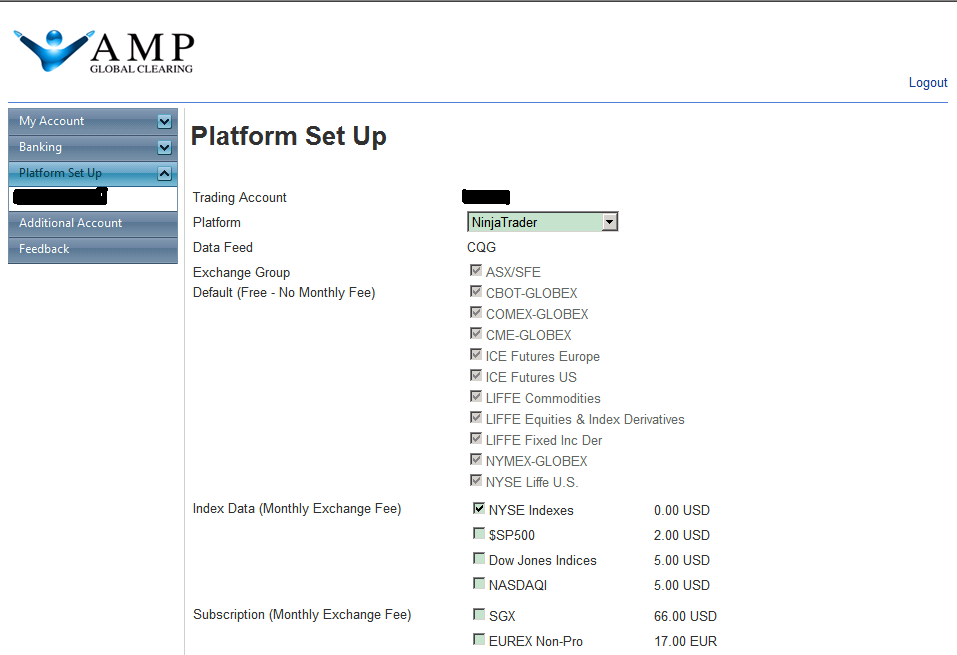Log out via the Logout link

[x=928, y=82]
